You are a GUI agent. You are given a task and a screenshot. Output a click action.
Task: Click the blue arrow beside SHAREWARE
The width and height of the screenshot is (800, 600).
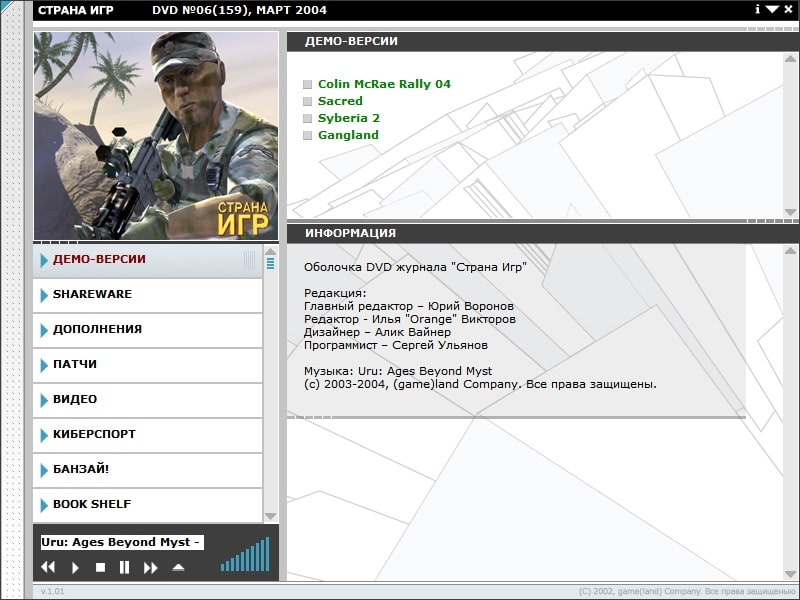coord(44,295)
